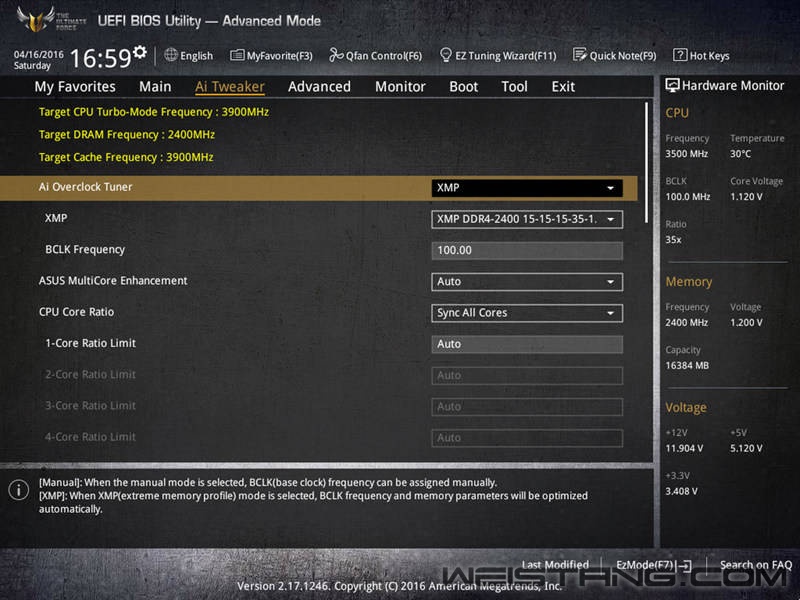Click the 2-Core Ratio Limit field
Image resolution: width=800 pixels, height=600 pixels.
tap(527, 376)
